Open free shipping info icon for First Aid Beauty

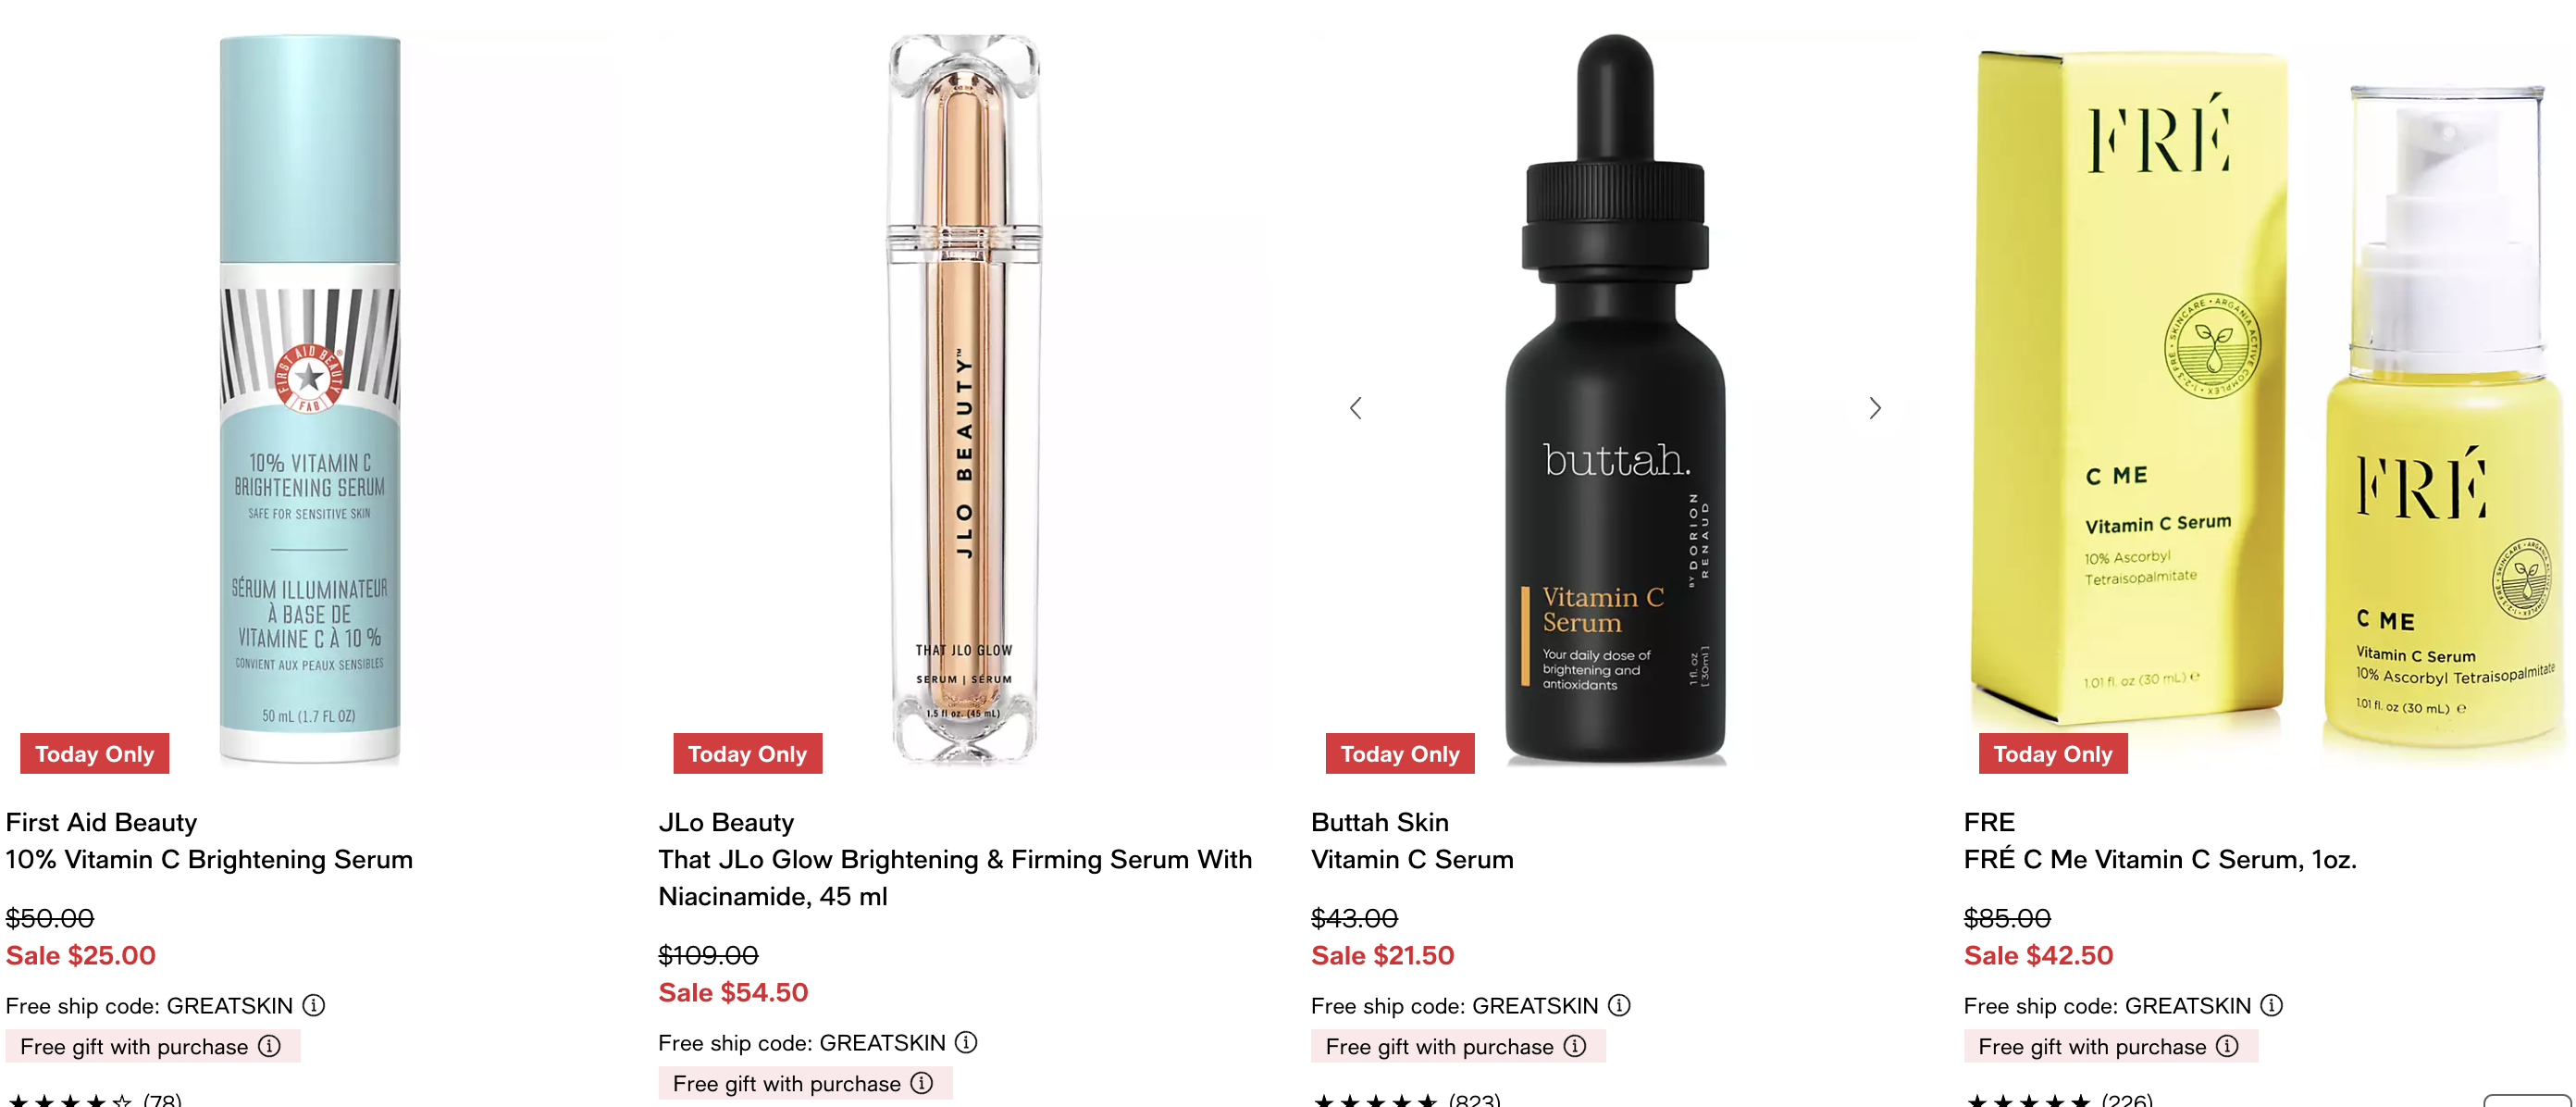click(314, 1005)
